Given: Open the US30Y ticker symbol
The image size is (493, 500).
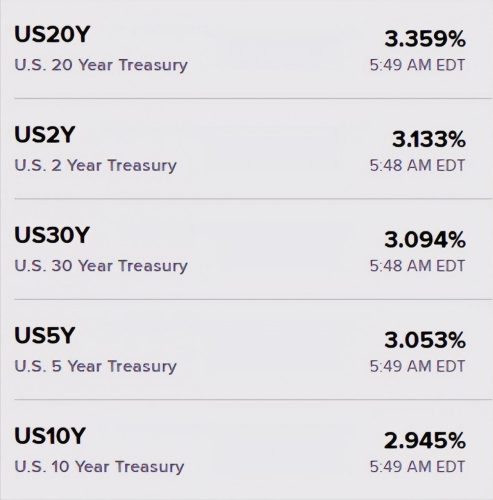Looking at the screenshot, I should click(52, 235).
